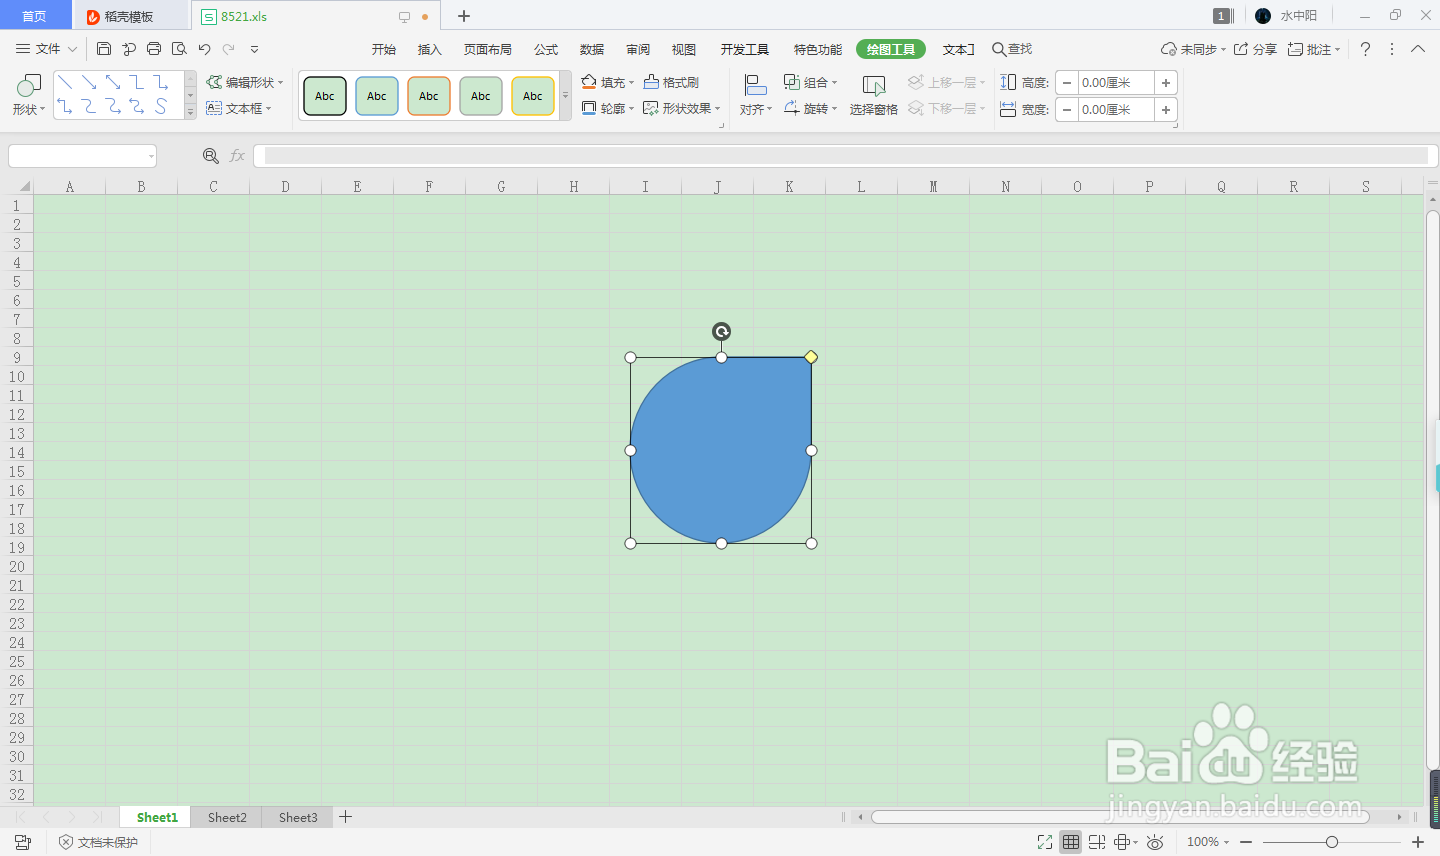
Task: Decrease the 宽度 width value
Action: pyautogui.click(x=1068, y=110)
